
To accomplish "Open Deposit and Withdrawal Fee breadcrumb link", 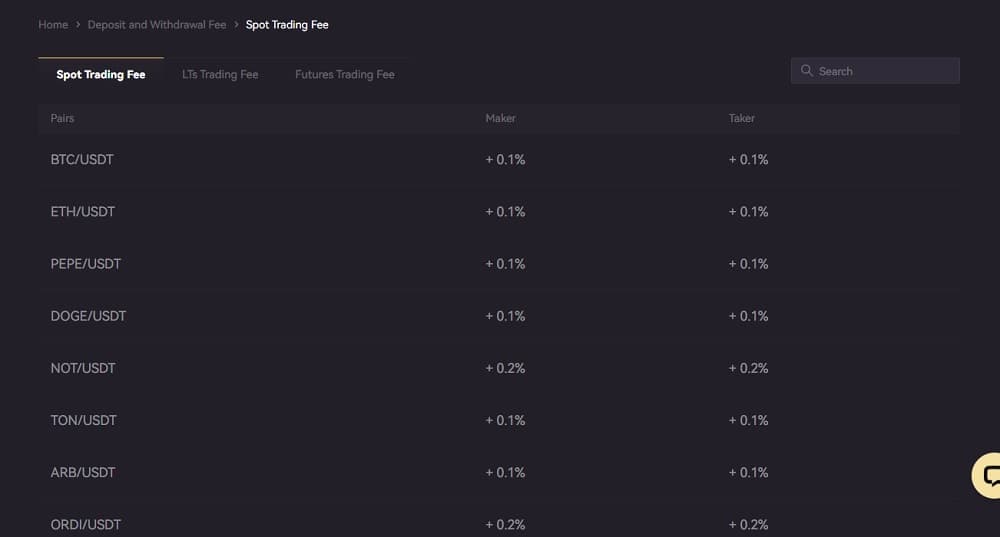I will click(x=157, y=24).
